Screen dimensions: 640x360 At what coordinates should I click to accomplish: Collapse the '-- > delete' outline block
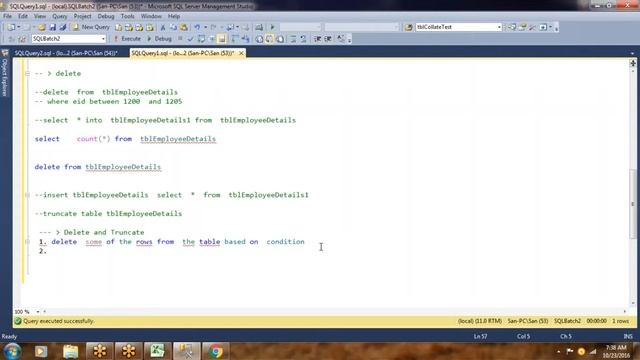pos(27,73)
